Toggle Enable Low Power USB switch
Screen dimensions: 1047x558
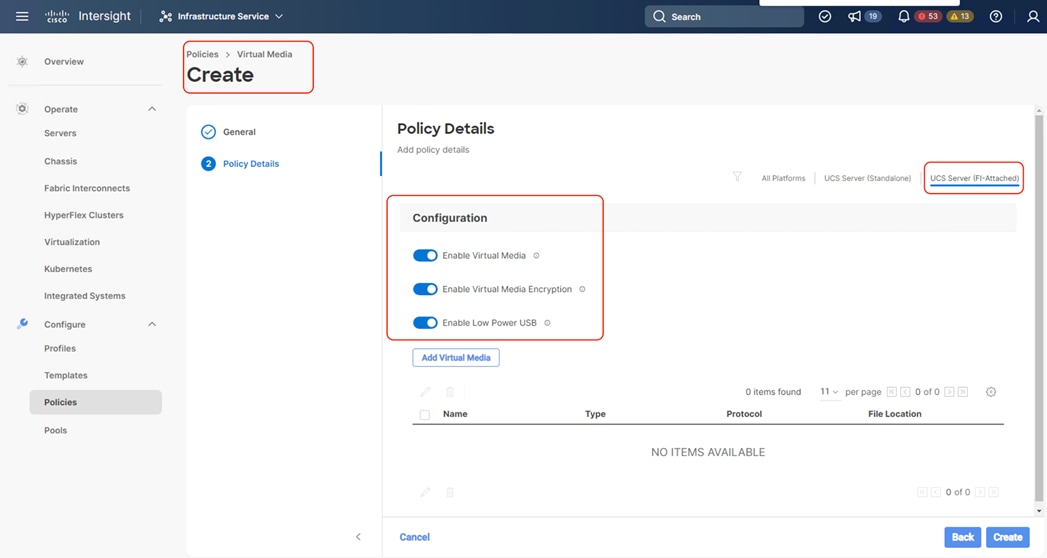tap(425, 322)
